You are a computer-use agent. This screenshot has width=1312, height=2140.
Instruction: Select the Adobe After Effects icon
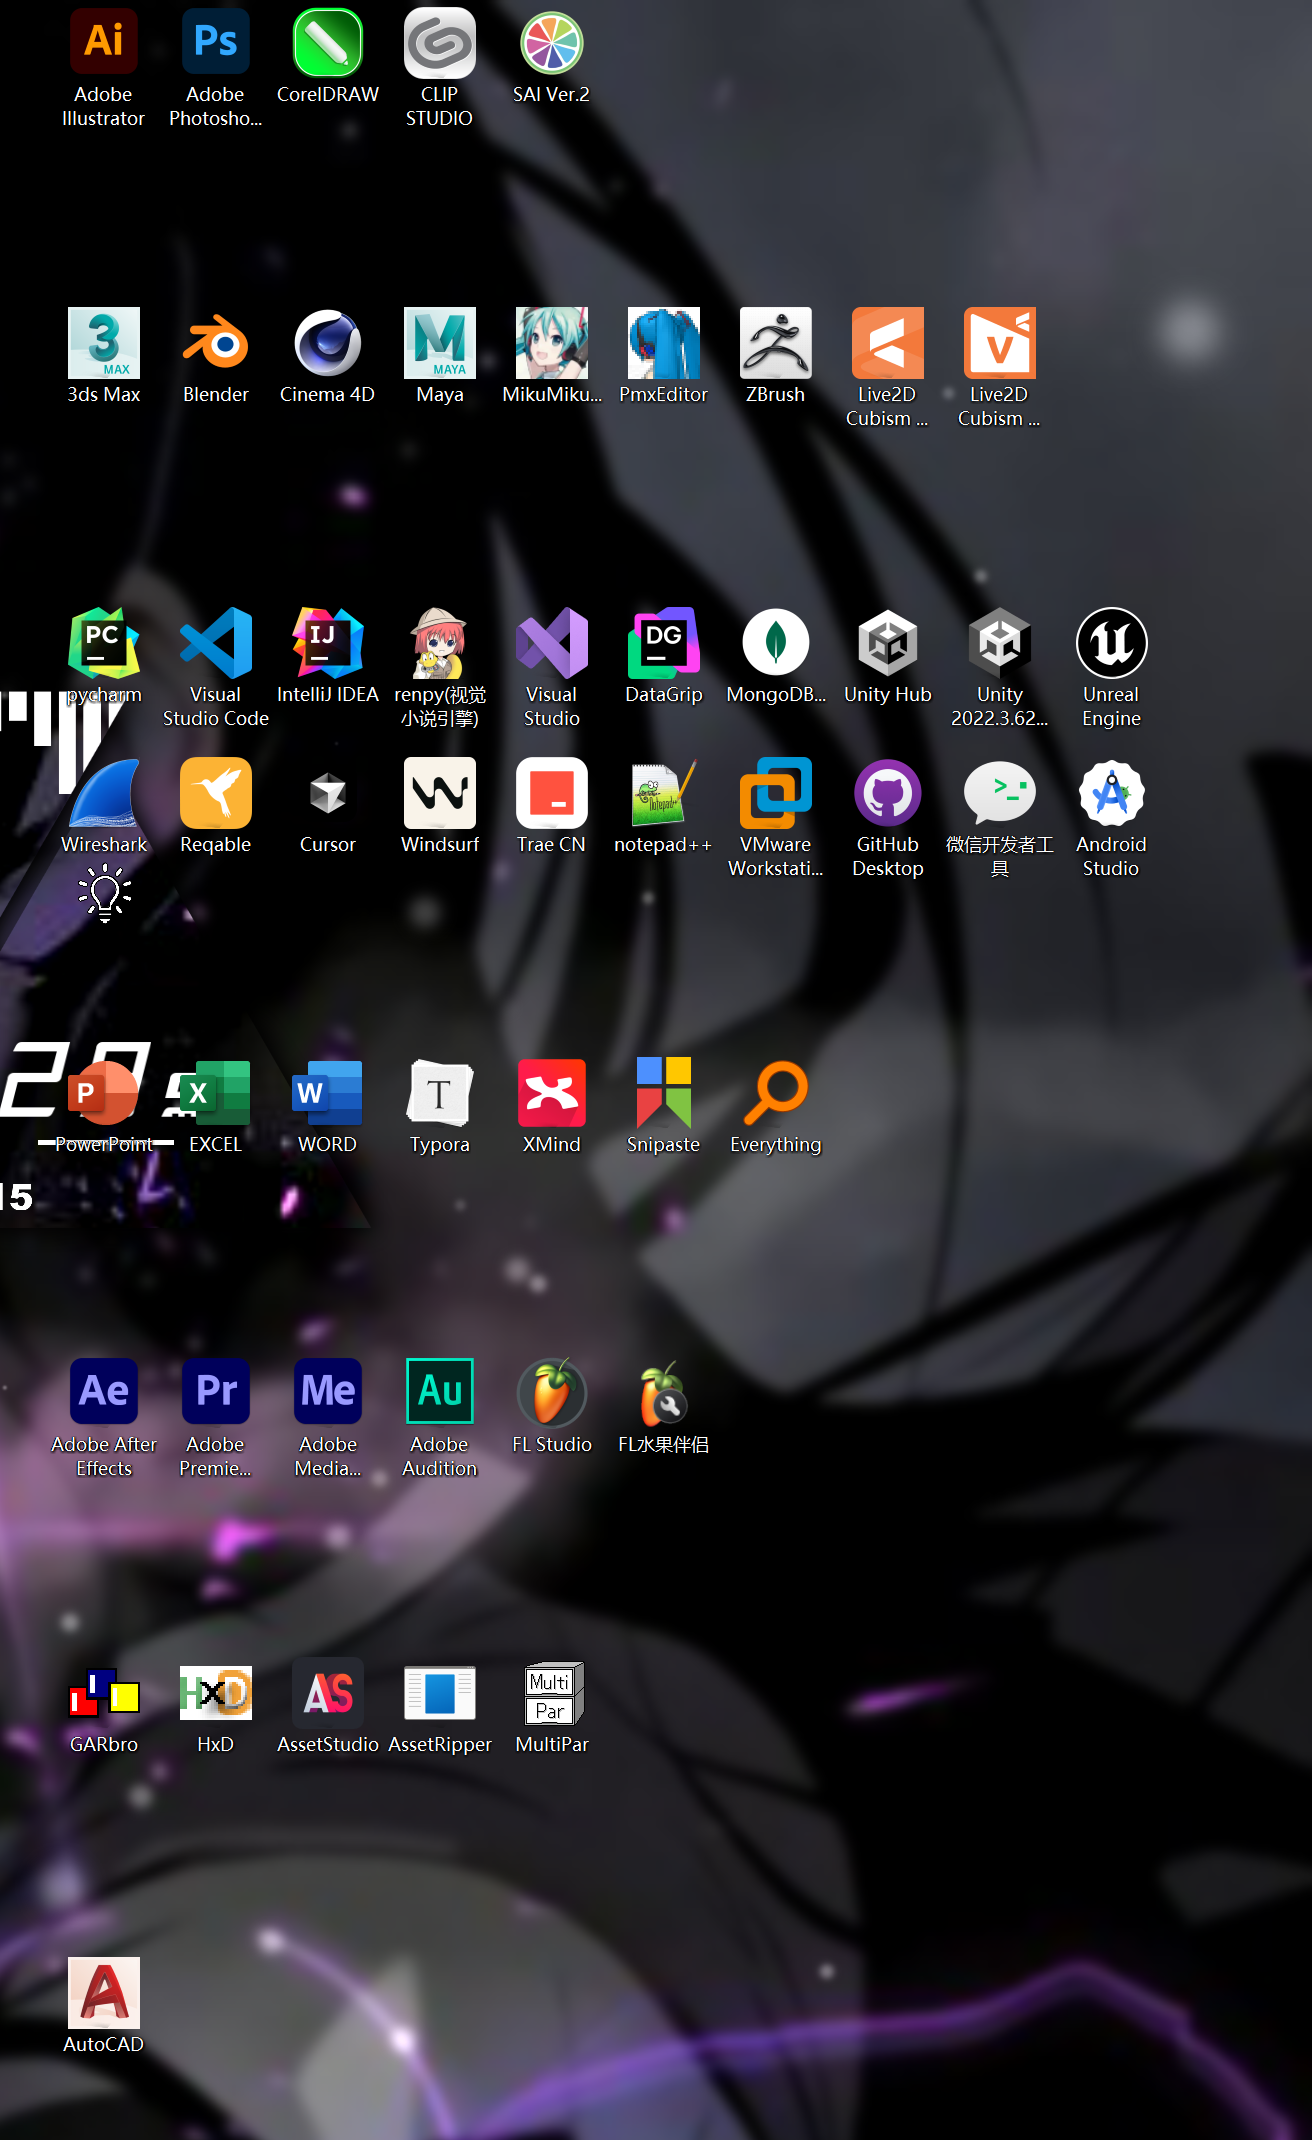point(104,1392)
